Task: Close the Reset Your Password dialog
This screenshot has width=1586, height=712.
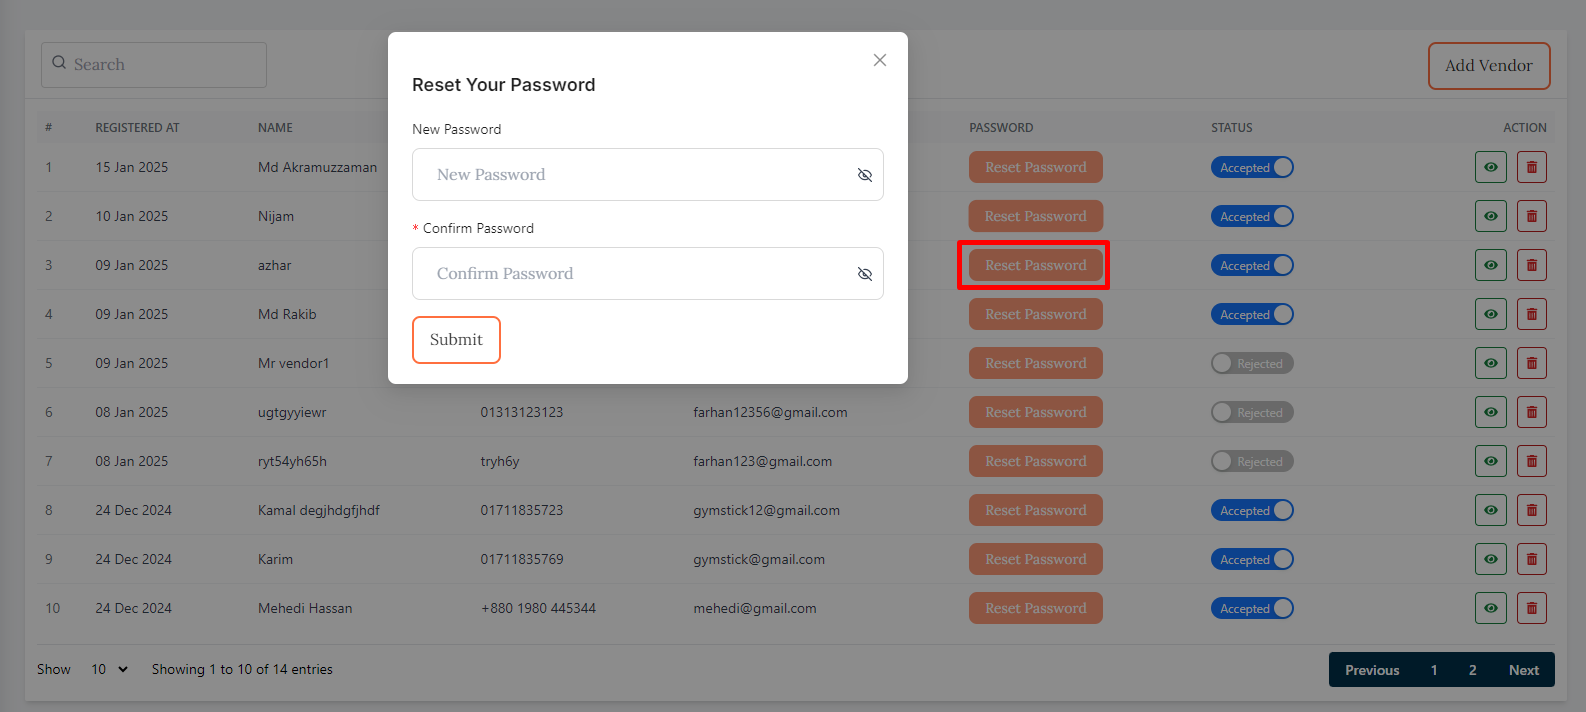Action: (x=880, y=60)
